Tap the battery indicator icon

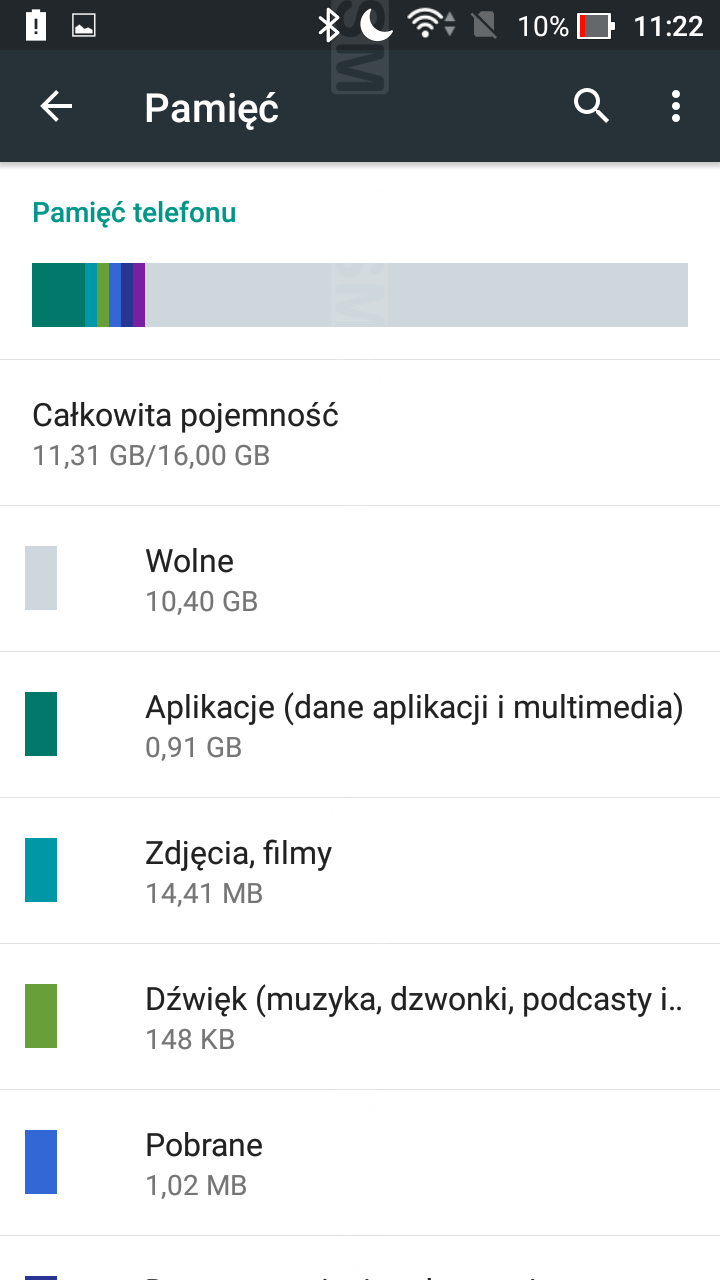click(x=596, y=26)
